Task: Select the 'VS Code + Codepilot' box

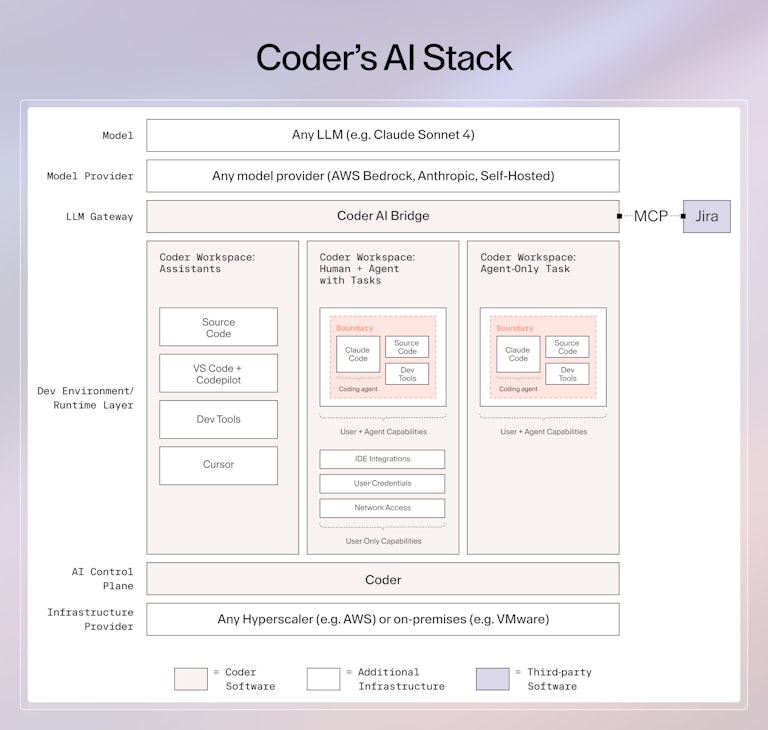Action: click(218, 373)
